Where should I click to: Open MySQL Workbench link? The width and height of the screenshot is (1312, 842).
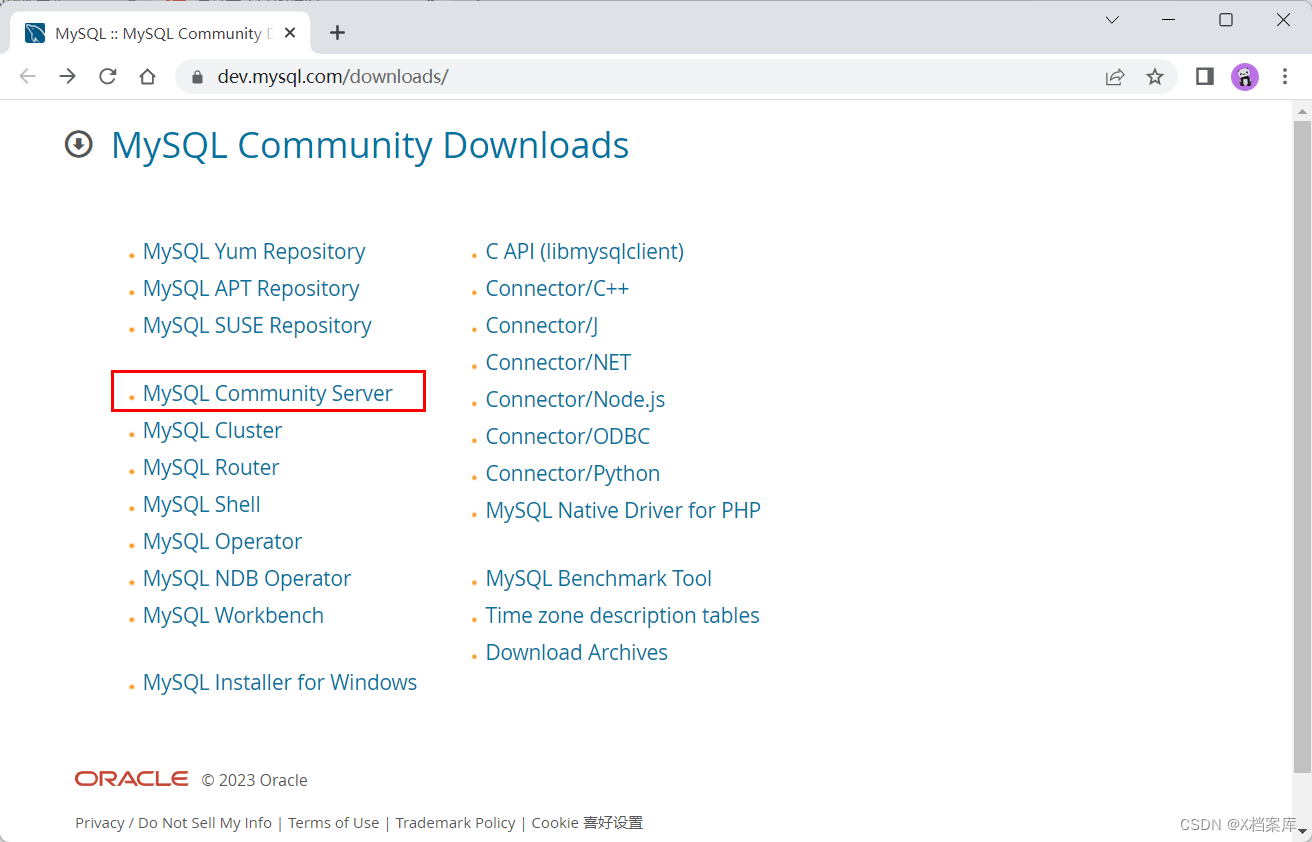pyautogui.click(x=233, y=615)
